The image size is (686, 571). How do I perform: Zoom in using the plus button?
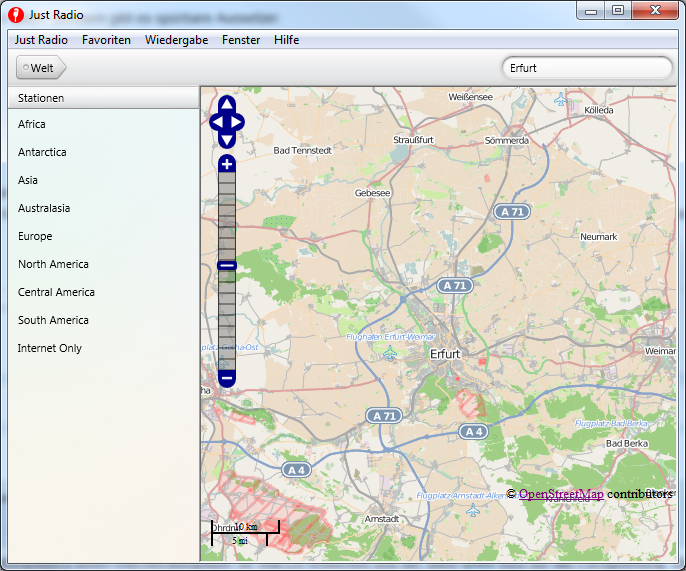point(227,164)
